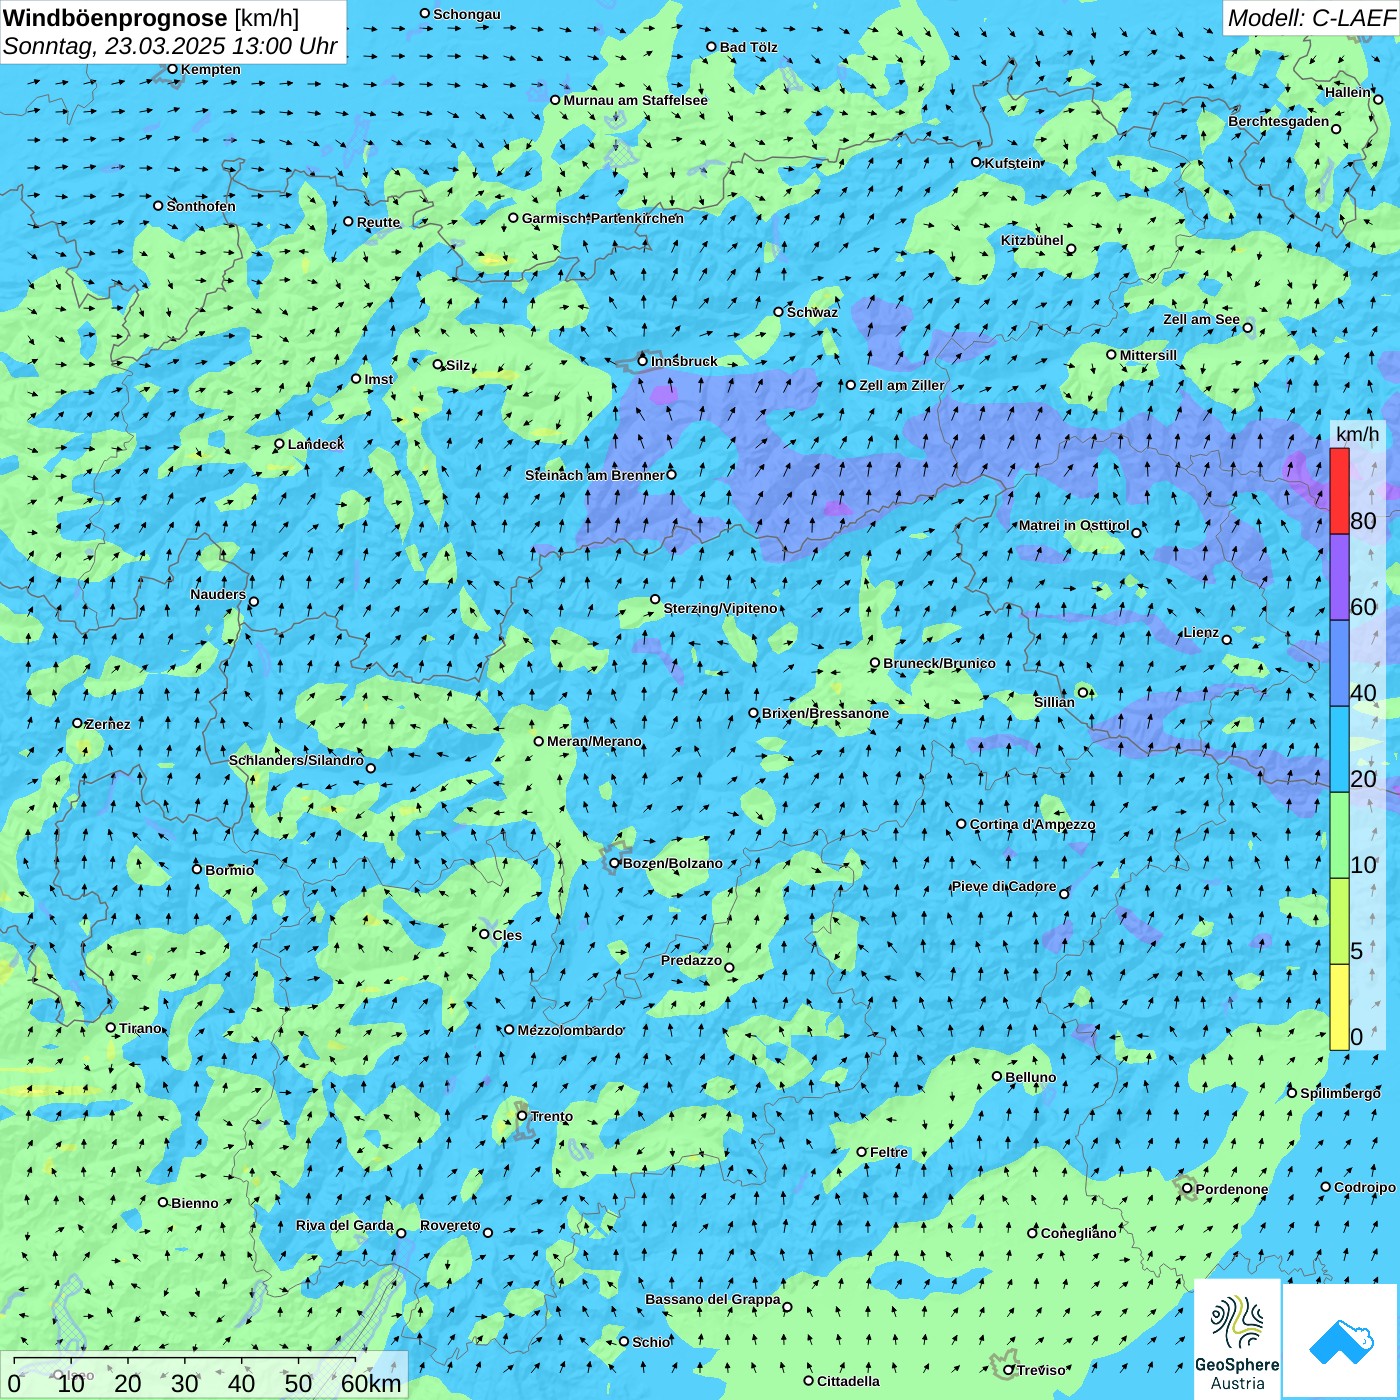Viewport: 1400px width, 1400px height.
Task: Click the Murnau am Staffelsee label
Action: tap(635, 100)
